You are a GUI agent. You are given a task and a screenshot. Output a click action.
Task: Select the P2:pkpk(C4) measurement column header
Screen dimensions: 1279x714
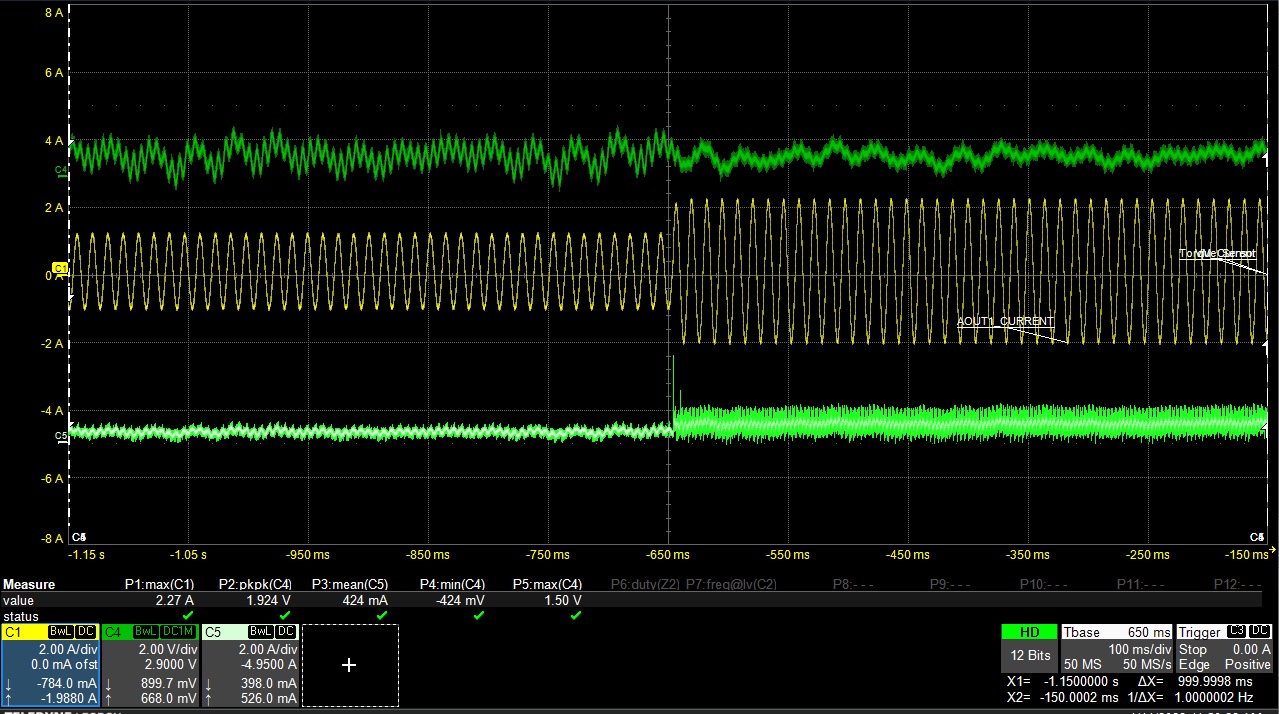click(257, 584)
